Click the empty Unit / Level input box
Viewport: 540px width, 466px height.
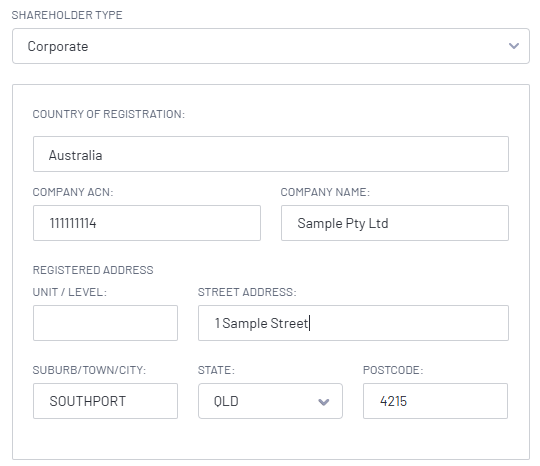coord(105,323)
